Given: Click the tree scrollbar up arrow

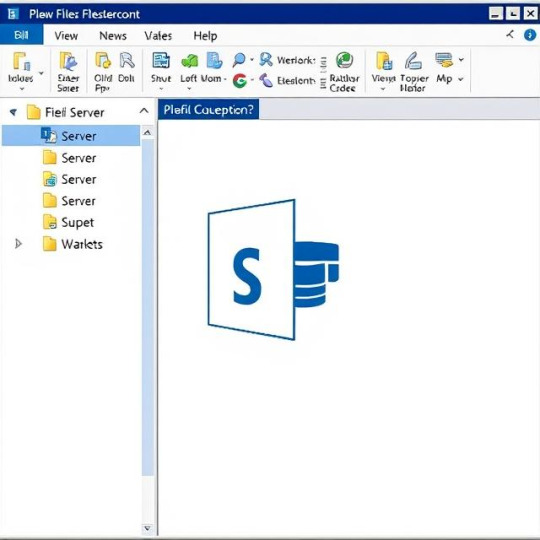Looking at the screenshot, I should pyautogui.click(x=147, y=132).
